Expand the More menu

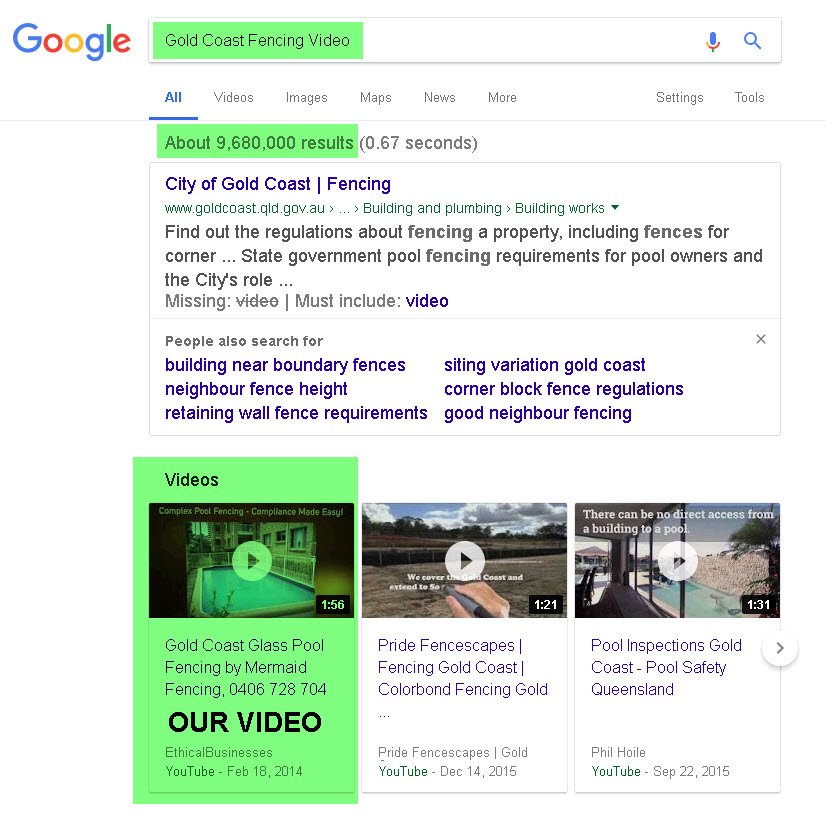(502, 97)
